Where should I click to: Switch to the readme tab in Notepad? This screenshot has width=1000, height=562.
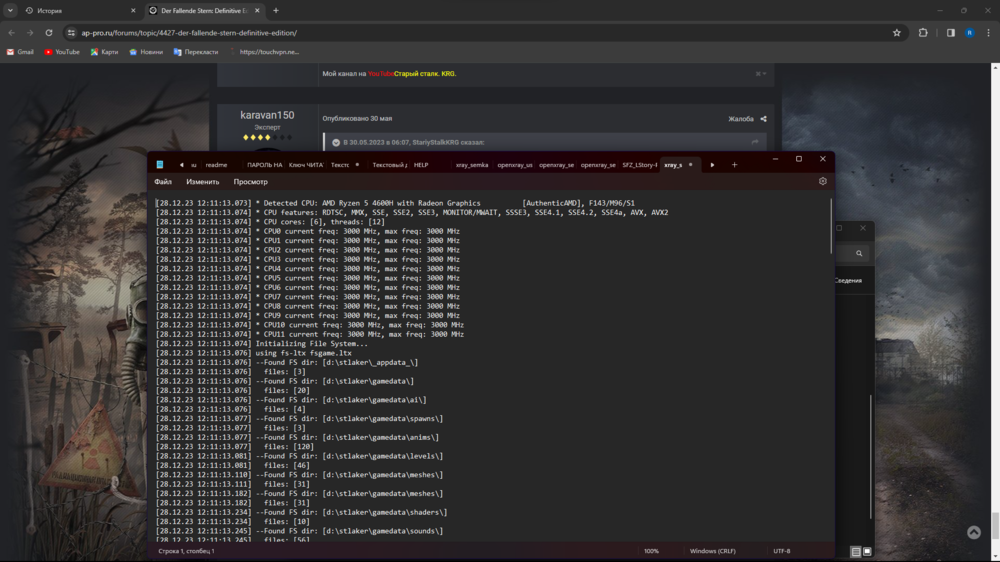[x=216, y=165]
